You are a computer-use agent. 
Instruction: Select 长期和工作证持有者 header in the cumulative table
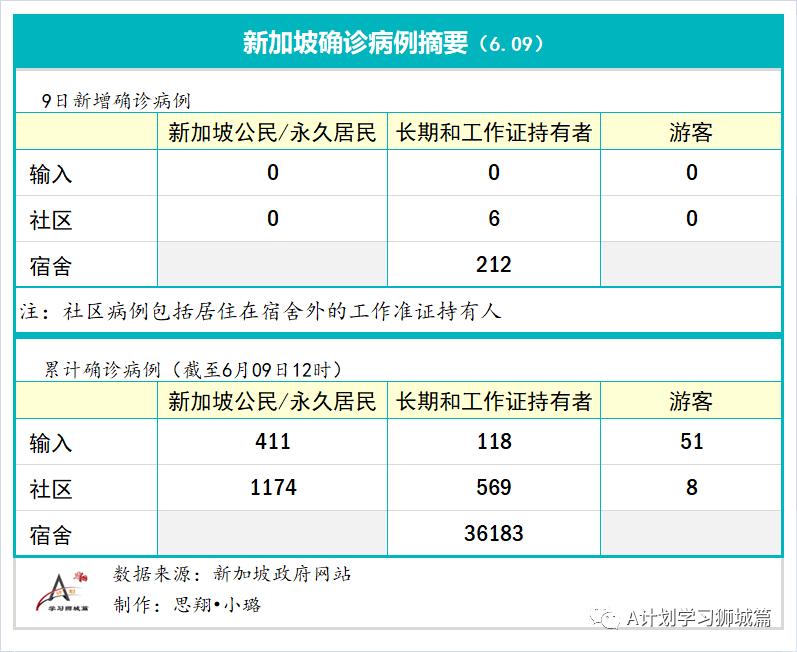click(x=494, y=401)
